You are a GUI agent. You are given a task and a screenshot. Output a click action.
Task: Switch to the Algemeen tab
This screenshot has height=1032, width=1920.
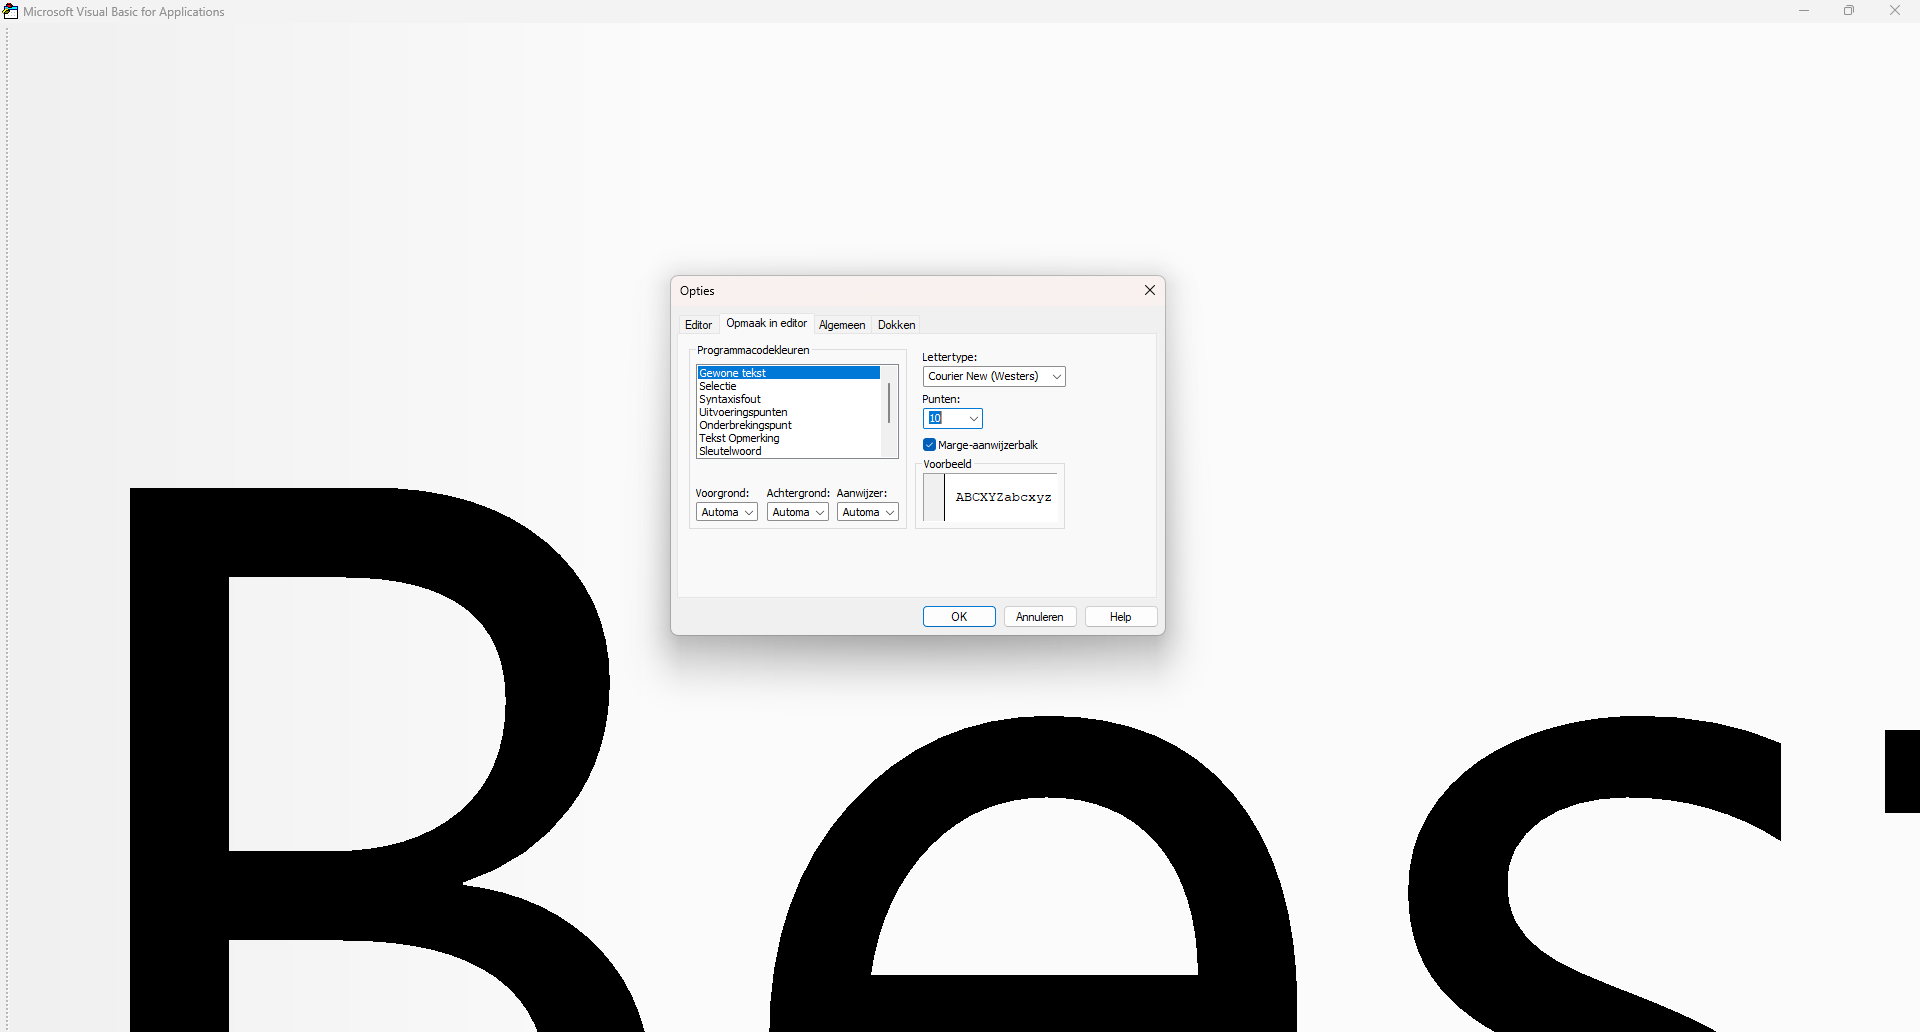click(841, 325)
